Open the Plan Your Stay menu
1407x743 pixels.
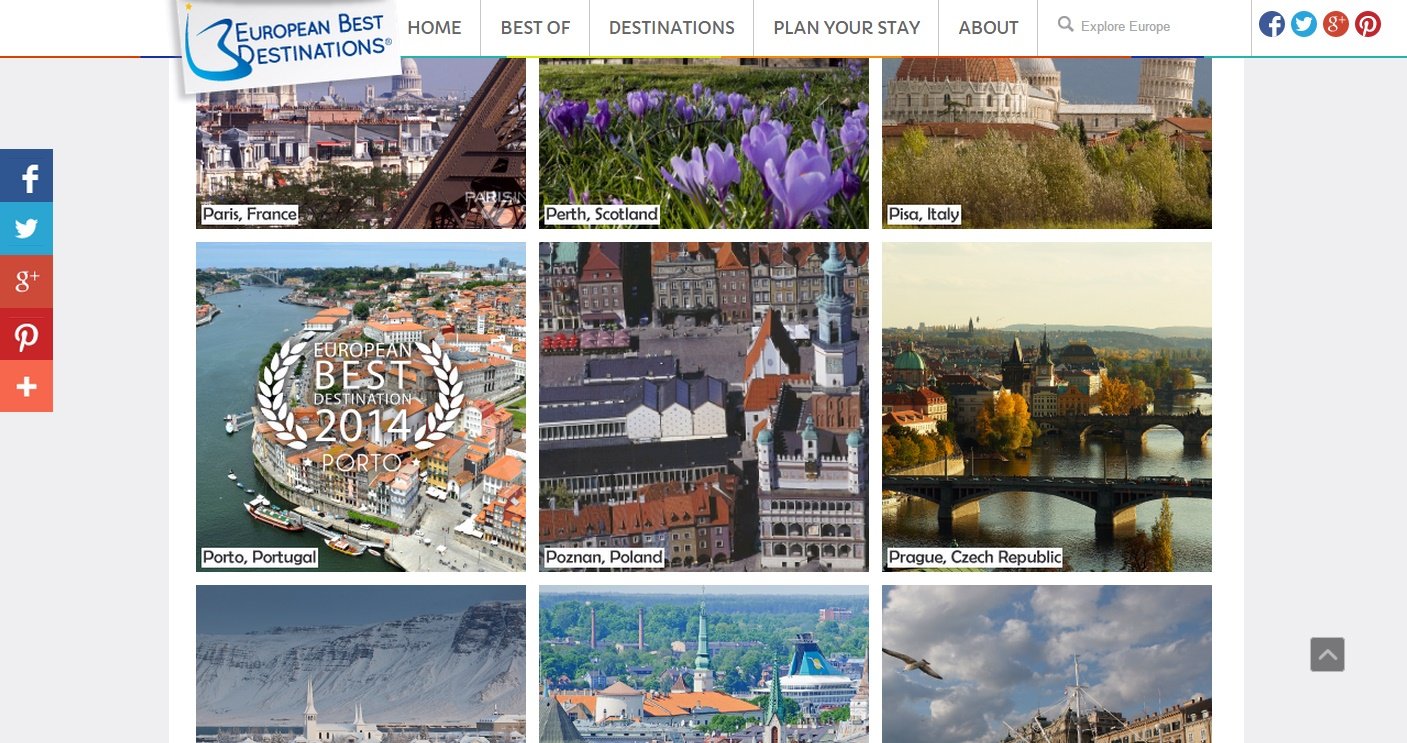[846, 28]
